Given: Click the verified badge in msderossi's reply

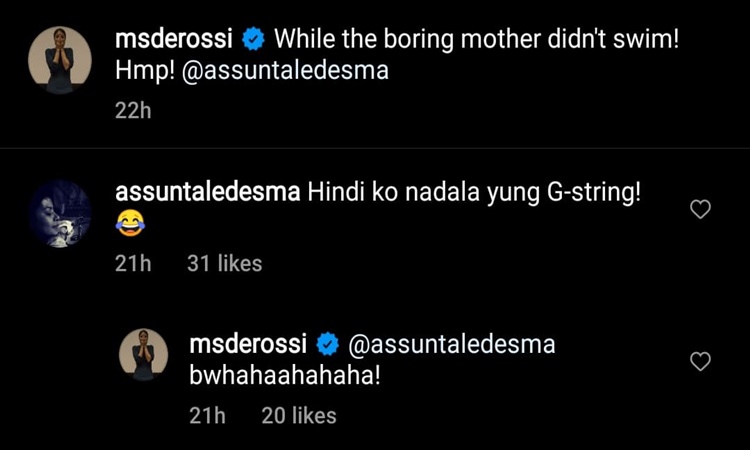Looking at the screenshot, I should [x=327, y=345].
